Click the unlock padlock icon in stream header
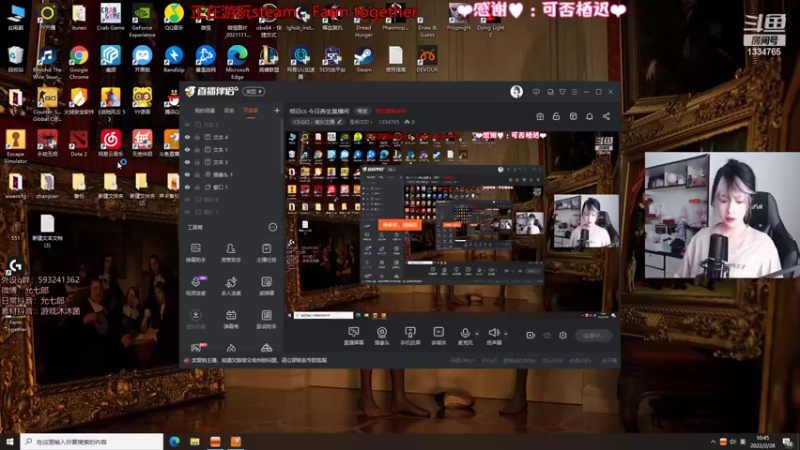Image resolution: width=800 pixels, height=450 pixels. 556,116
